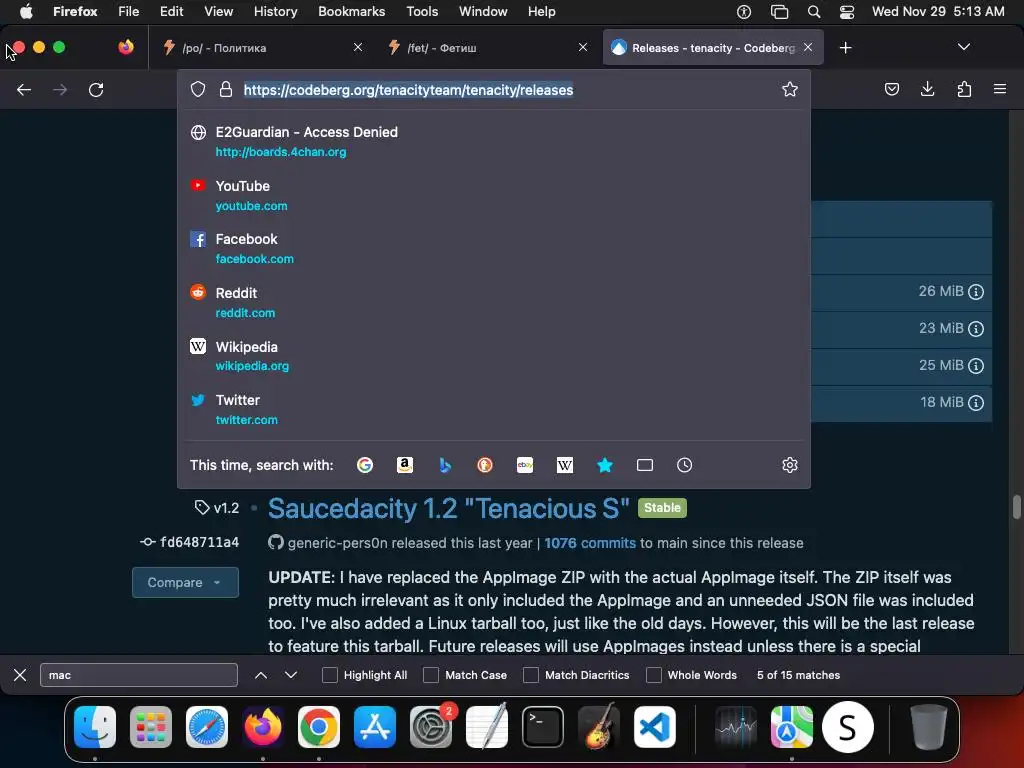Jump to previous find match
1024x768 pixels.
[x=261, y=675]
